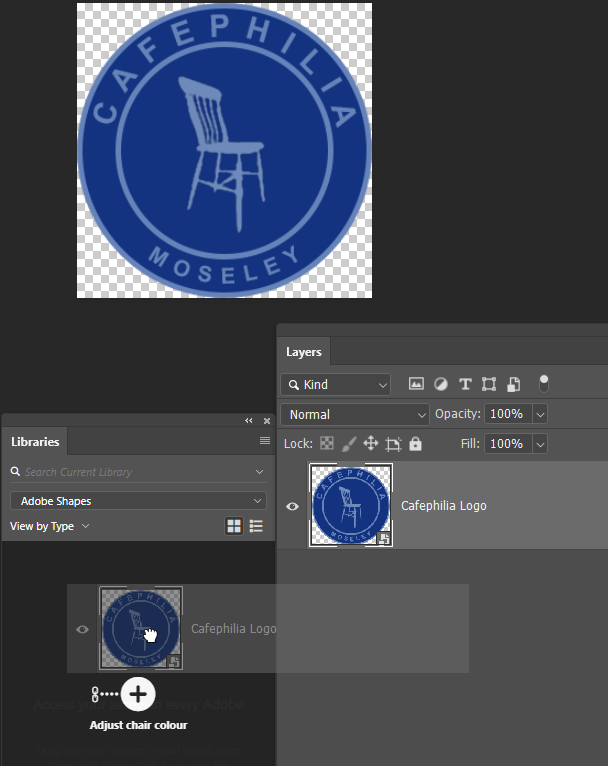Filter layers by adjustment layer icon
This screenshot has height=766, width=608.
pos(440,384)
